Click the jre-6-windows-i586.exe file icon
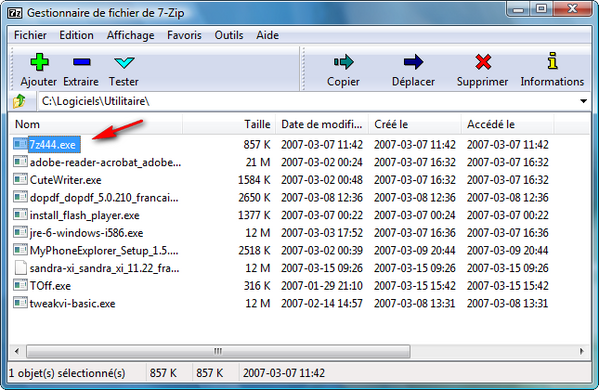599x390 pixels. point(20,232)
